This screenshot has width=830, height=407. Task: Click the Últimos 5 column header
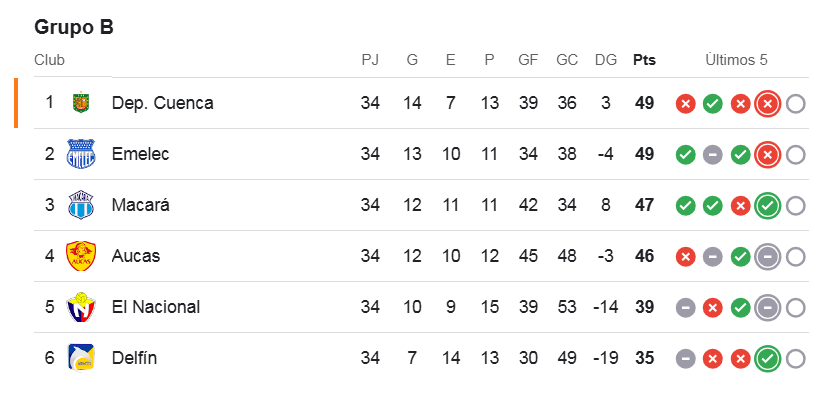736,60
